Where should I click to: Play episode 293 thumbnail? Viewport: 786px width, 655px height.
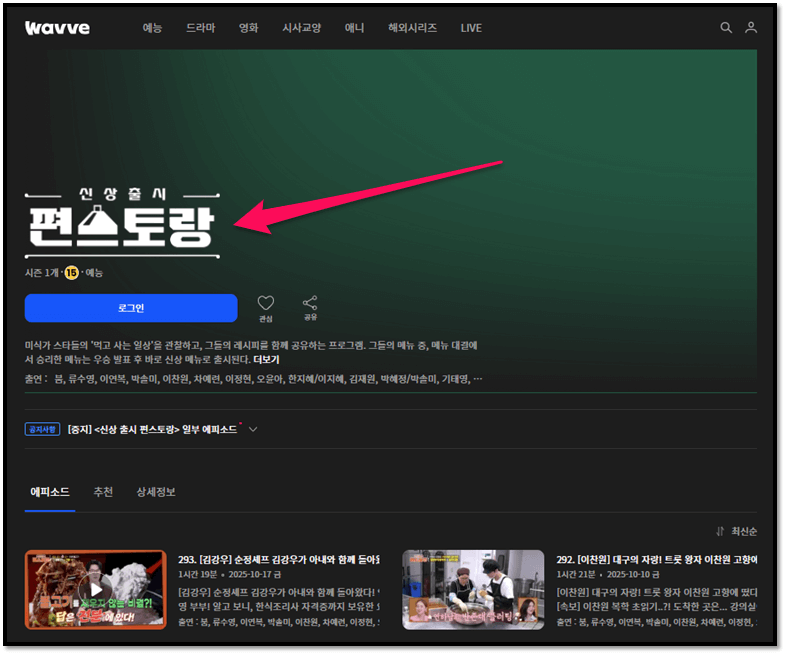[95, 589]
